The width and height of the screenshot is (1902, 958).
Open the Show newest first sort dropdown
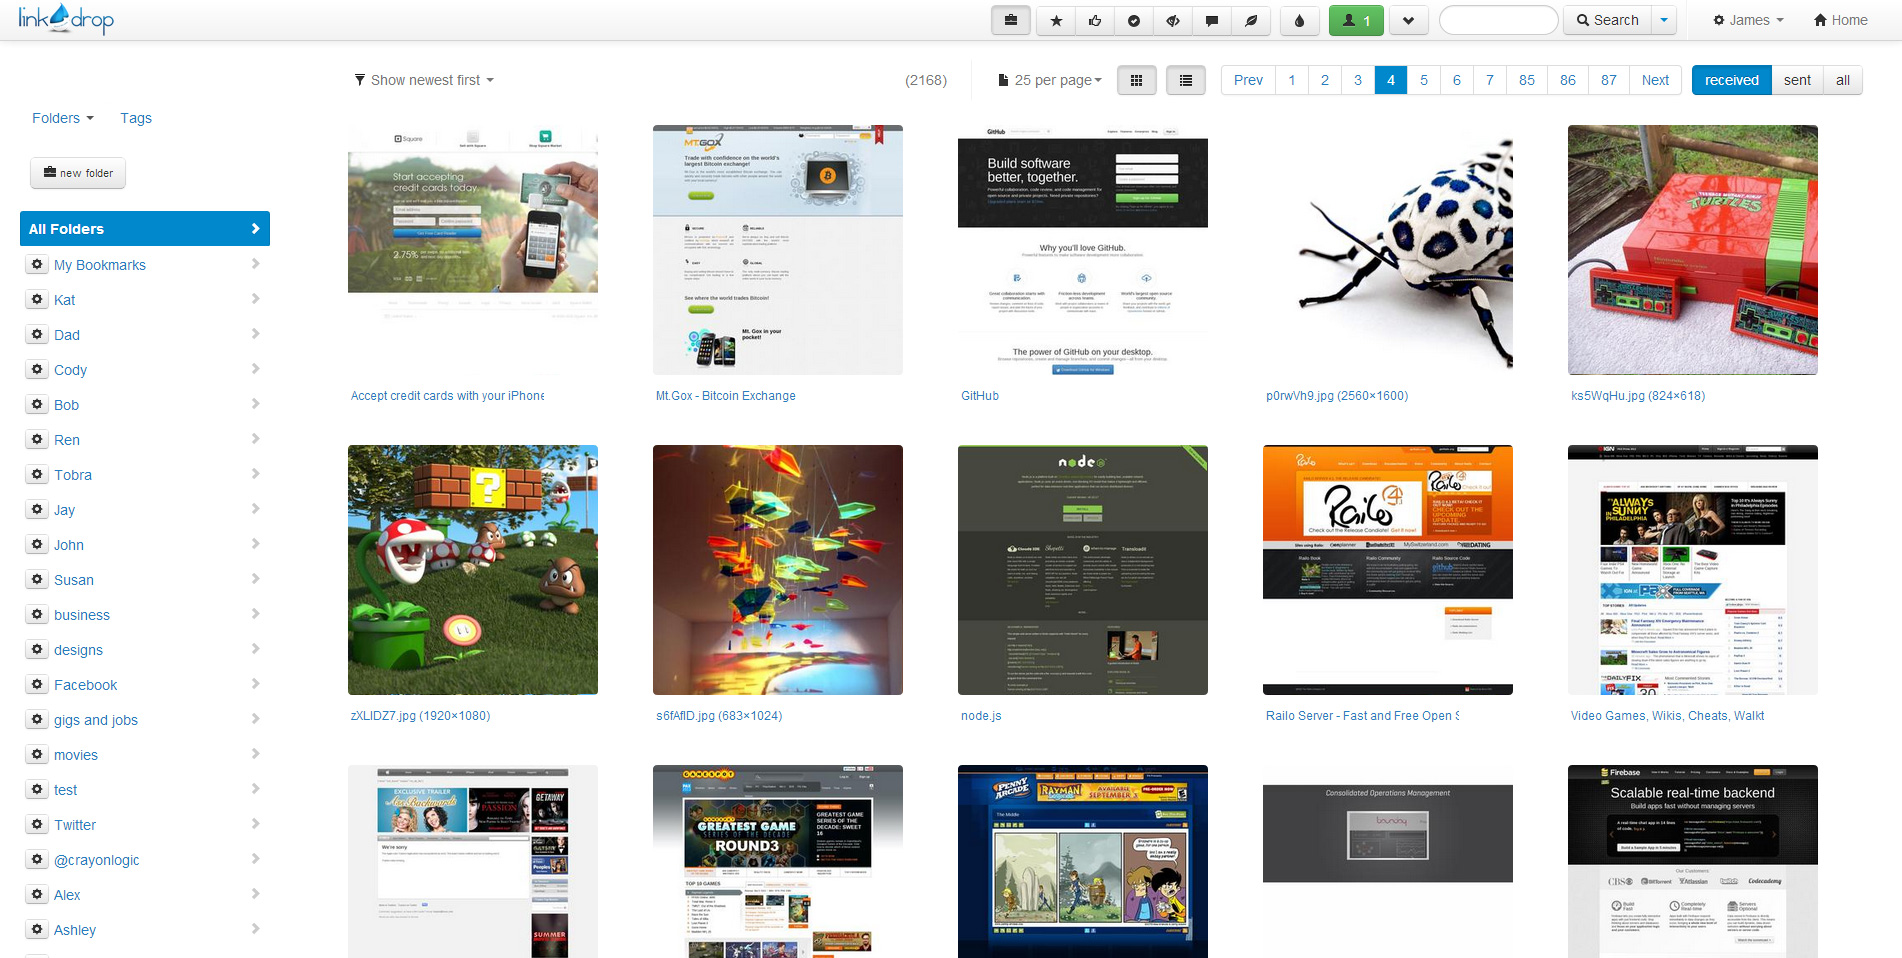[425, 80]
